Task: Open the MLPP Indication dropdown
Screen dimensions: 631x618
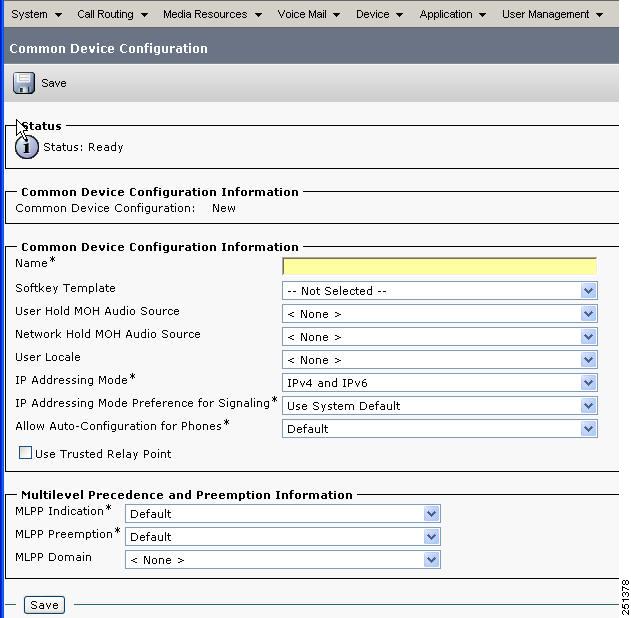Action: (283, 513)
